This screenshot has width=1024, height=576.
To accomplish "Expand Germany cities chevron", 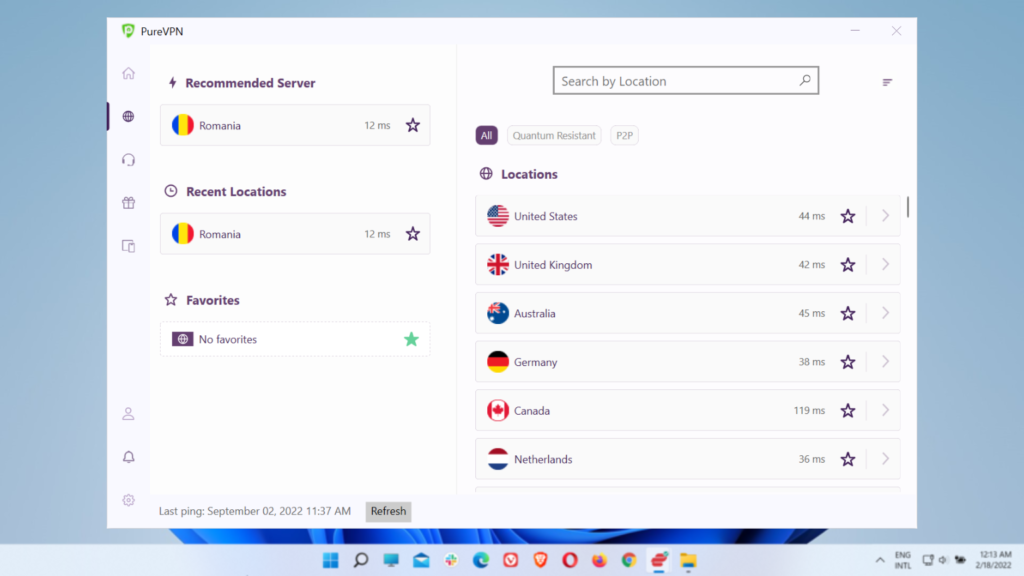I will point(886,362).
